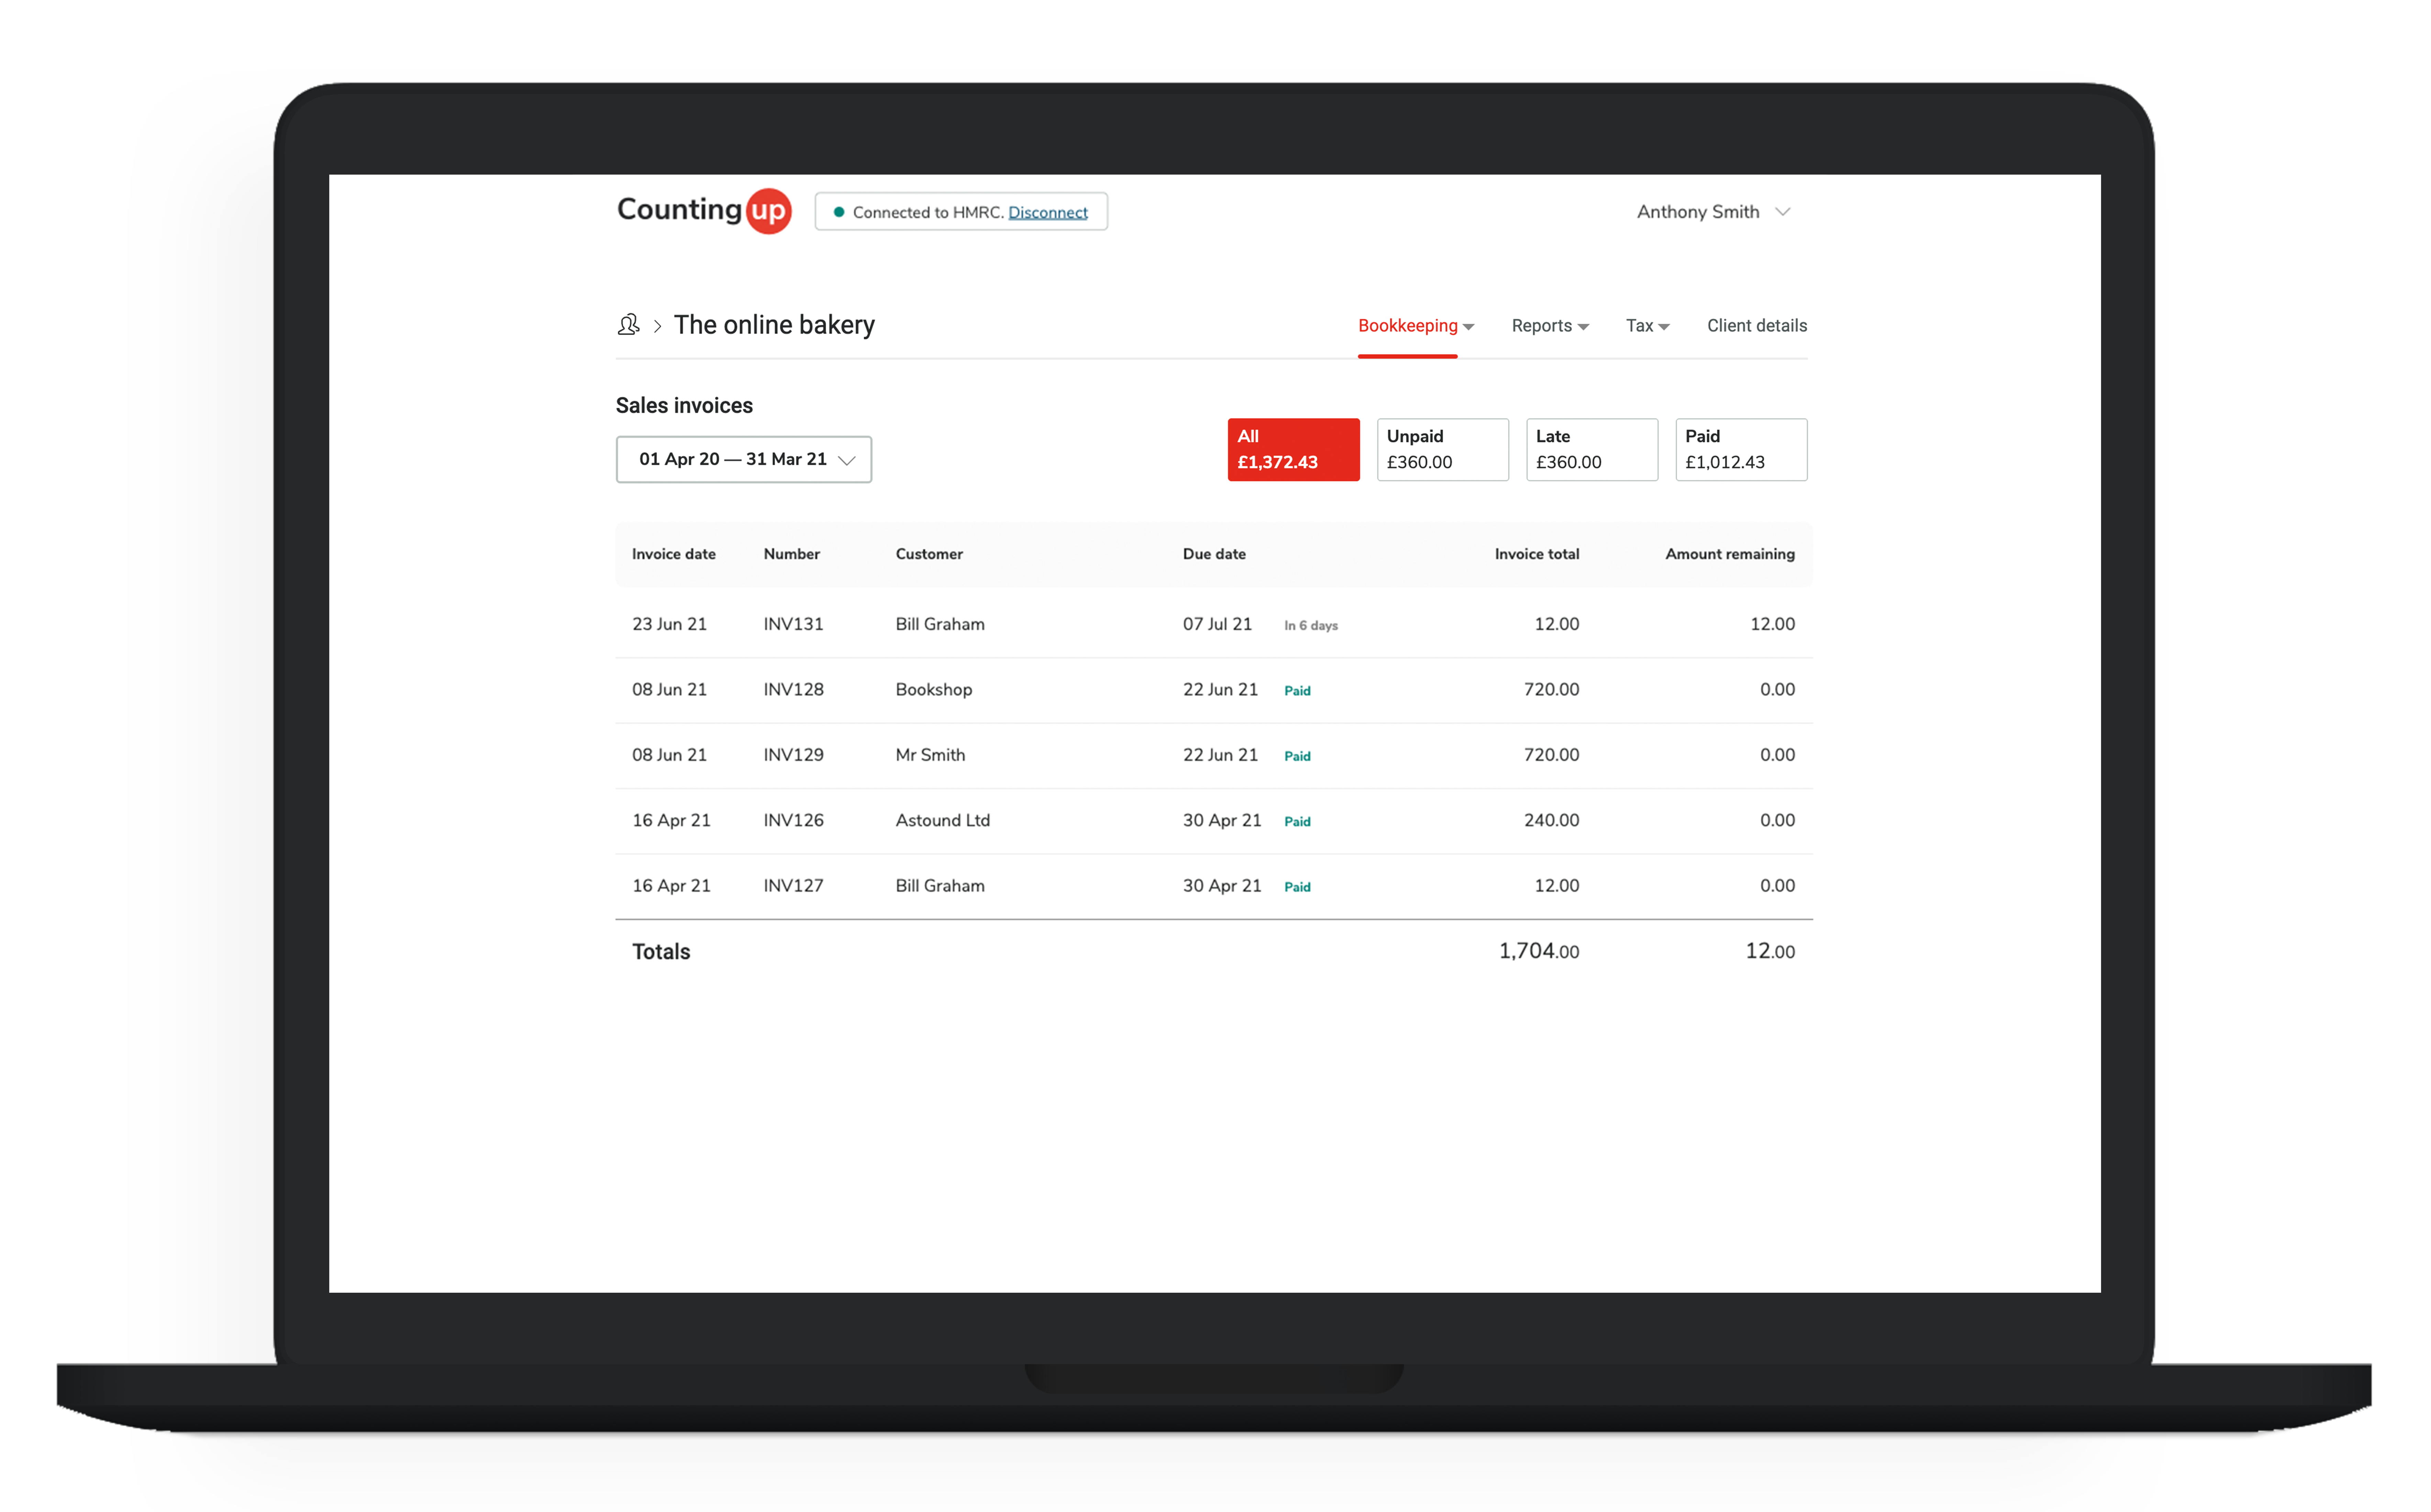Open the Tax dropdown menu

coord(1647,326)
